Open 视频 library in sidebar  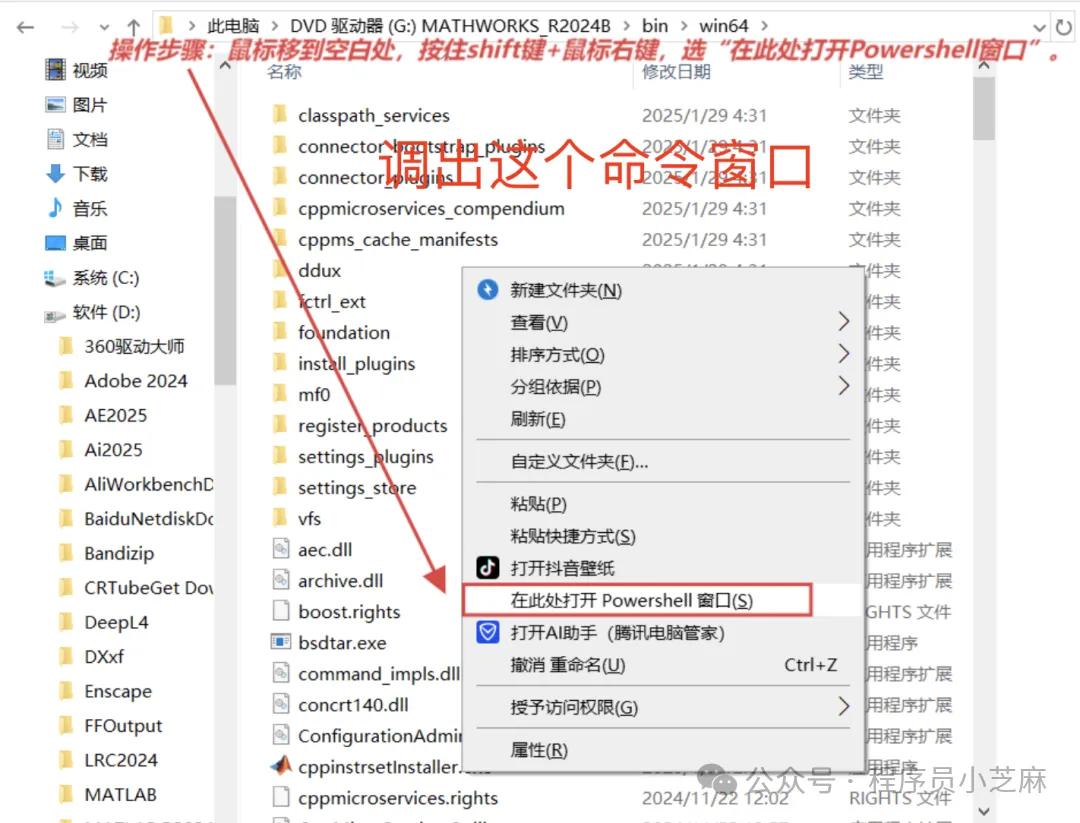point(76,70)
